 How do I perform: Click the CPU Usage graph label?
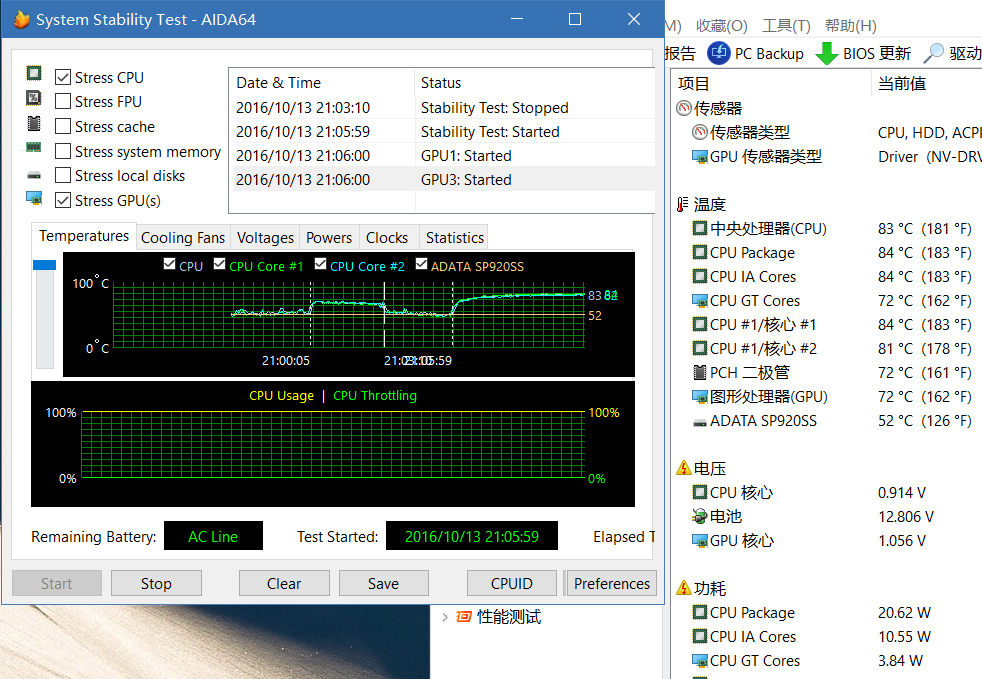point(281,396)
